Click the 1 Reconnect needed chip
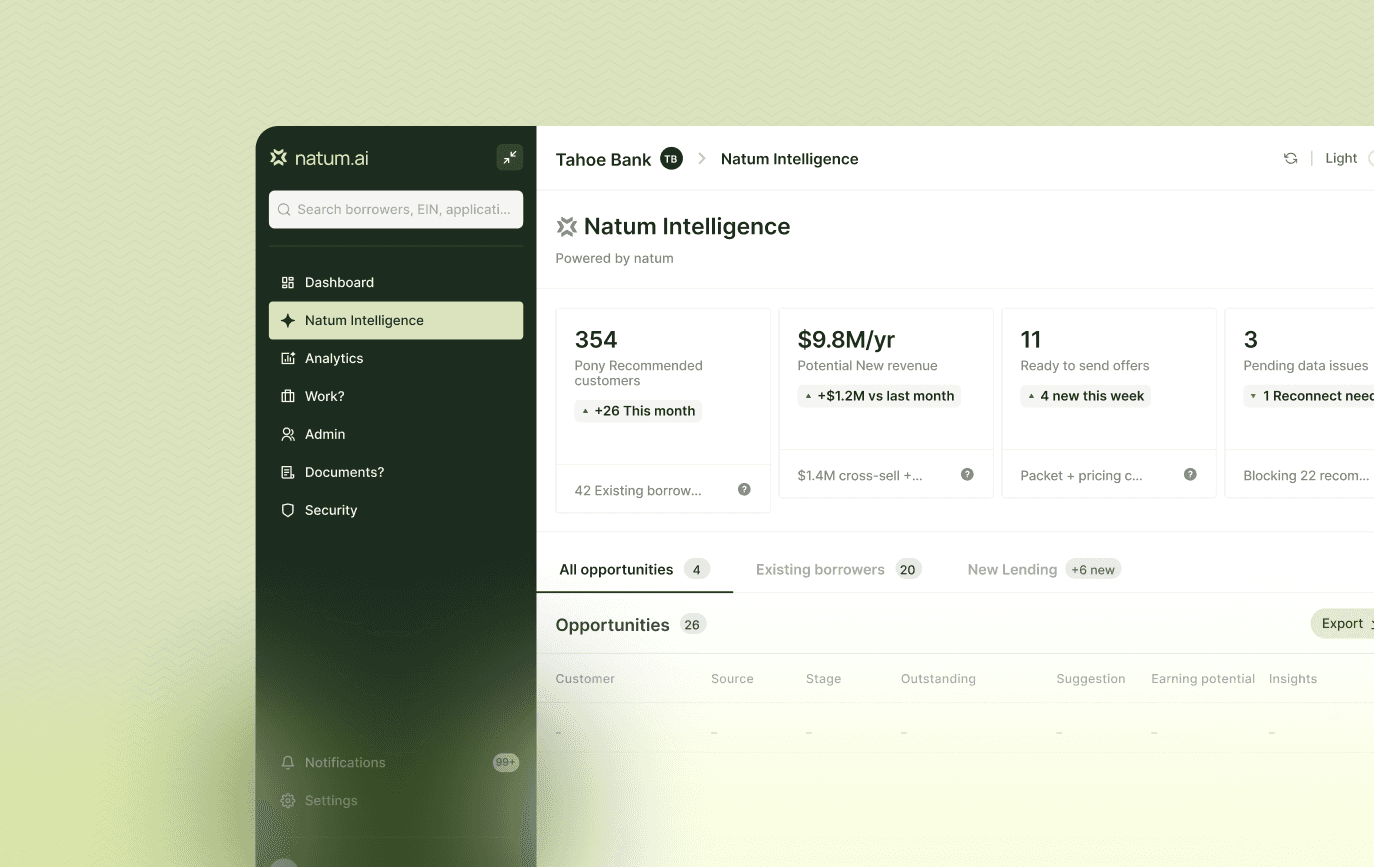Image resolution: width=1374 pixels, height=867 pixels. (x=1310, y=396)
